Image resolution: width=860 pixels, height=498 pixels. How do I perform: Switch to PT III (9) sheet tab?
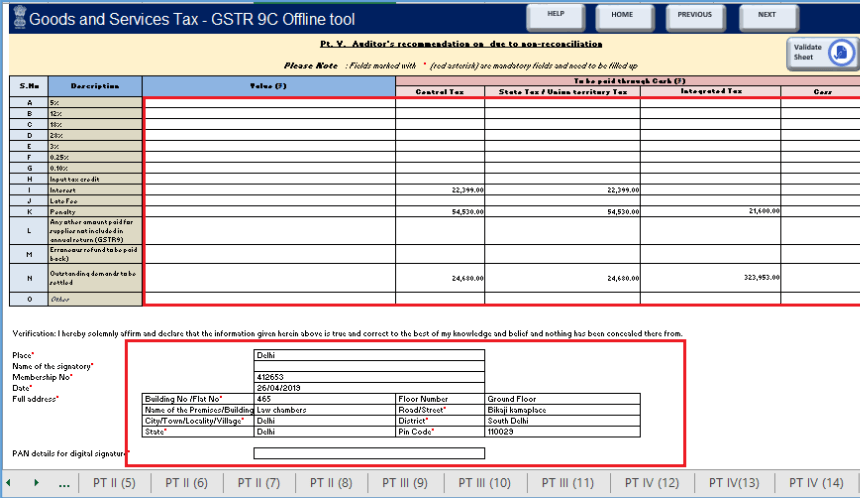tap(405, 483)
